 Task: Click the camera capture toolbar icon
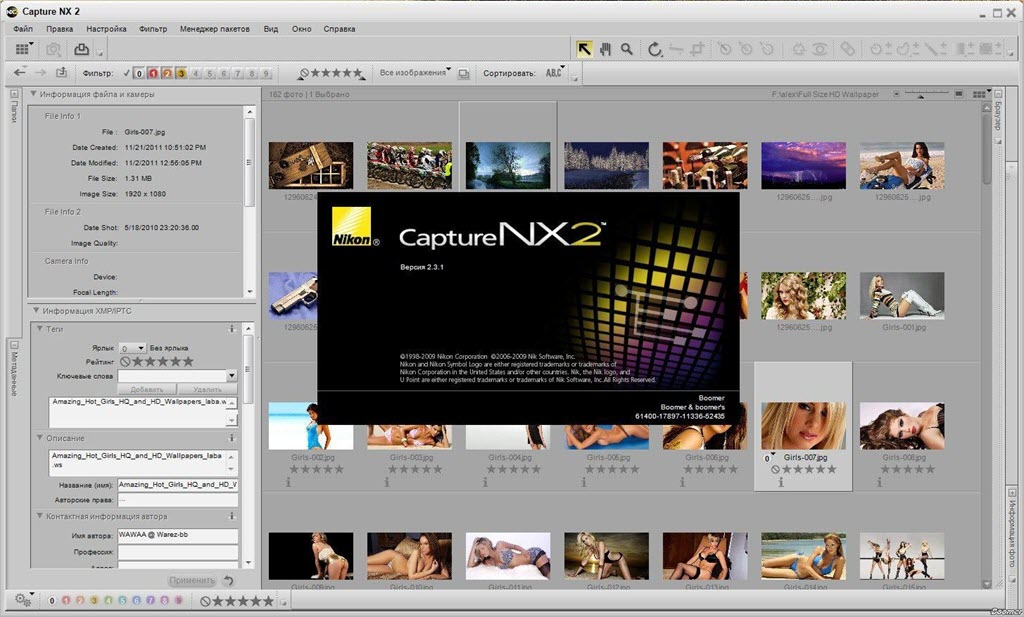tap(53, 49)
